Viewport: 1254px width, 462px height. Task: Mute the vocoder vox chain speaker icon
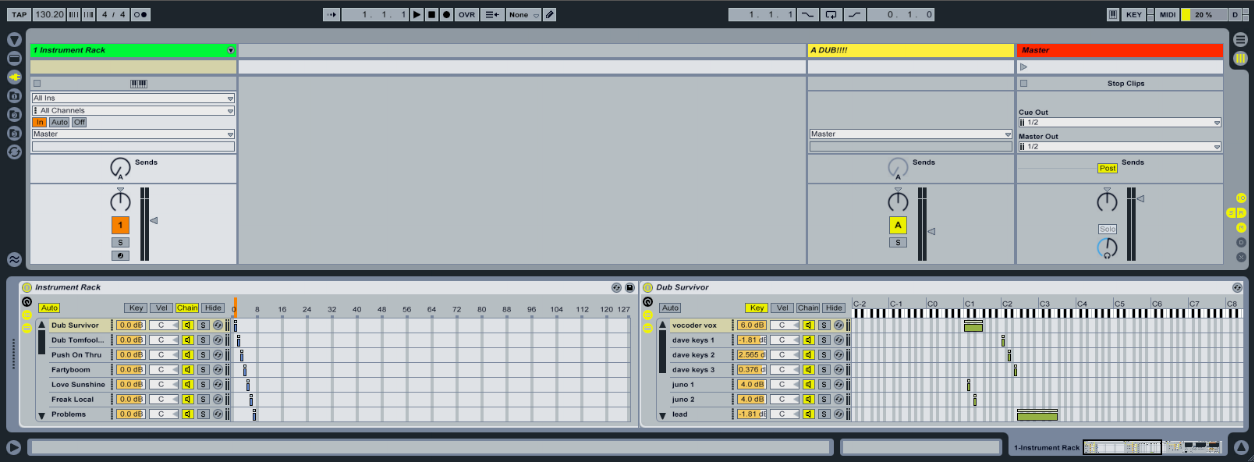point(808,325)
